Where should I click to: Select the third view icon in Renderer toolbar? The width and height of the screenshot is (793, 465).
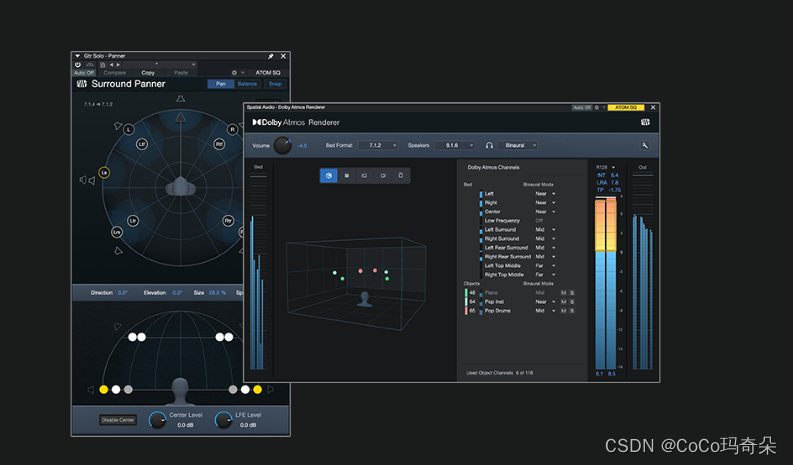364,176
